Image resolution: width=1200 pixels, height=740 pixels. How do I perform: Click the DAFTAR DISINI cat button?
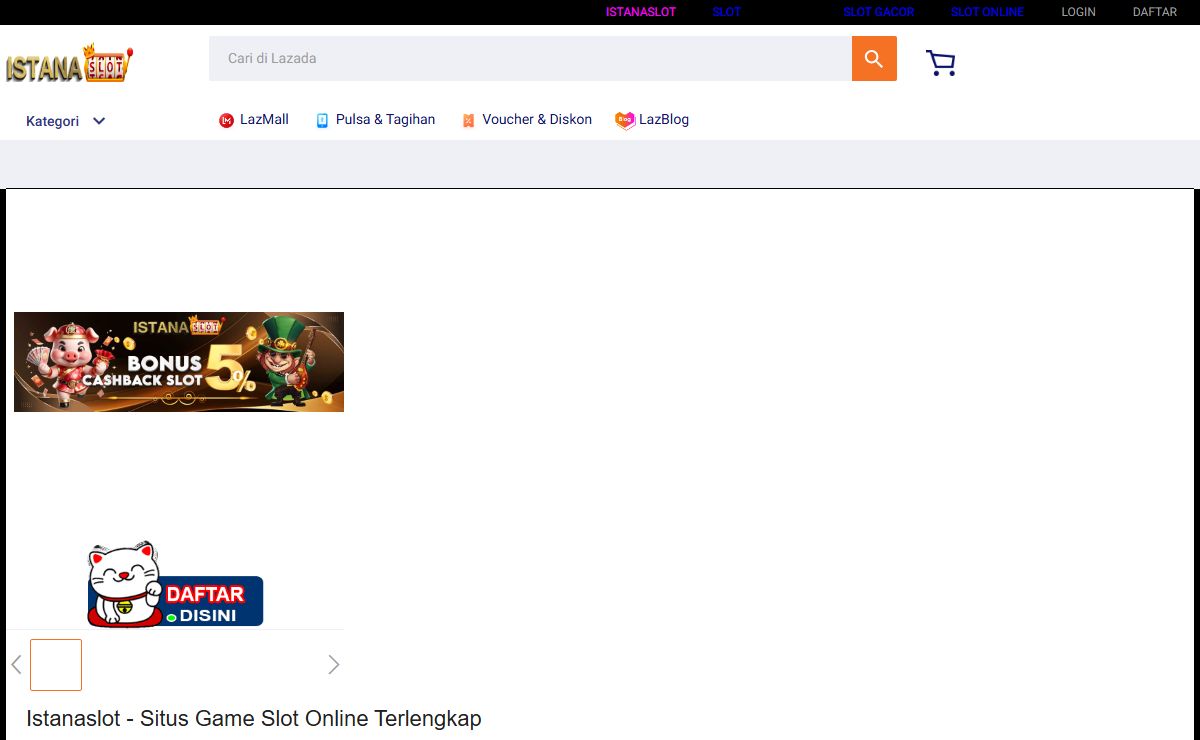175,586
